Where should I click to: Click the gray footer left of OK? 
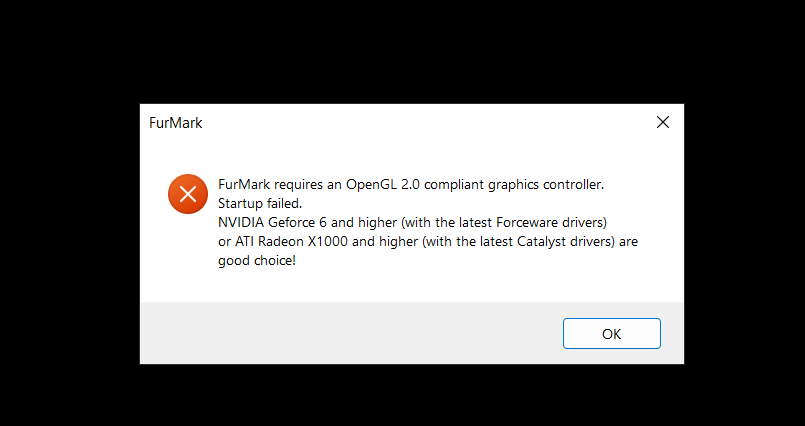pyautogui.click(x=350, y=334)
